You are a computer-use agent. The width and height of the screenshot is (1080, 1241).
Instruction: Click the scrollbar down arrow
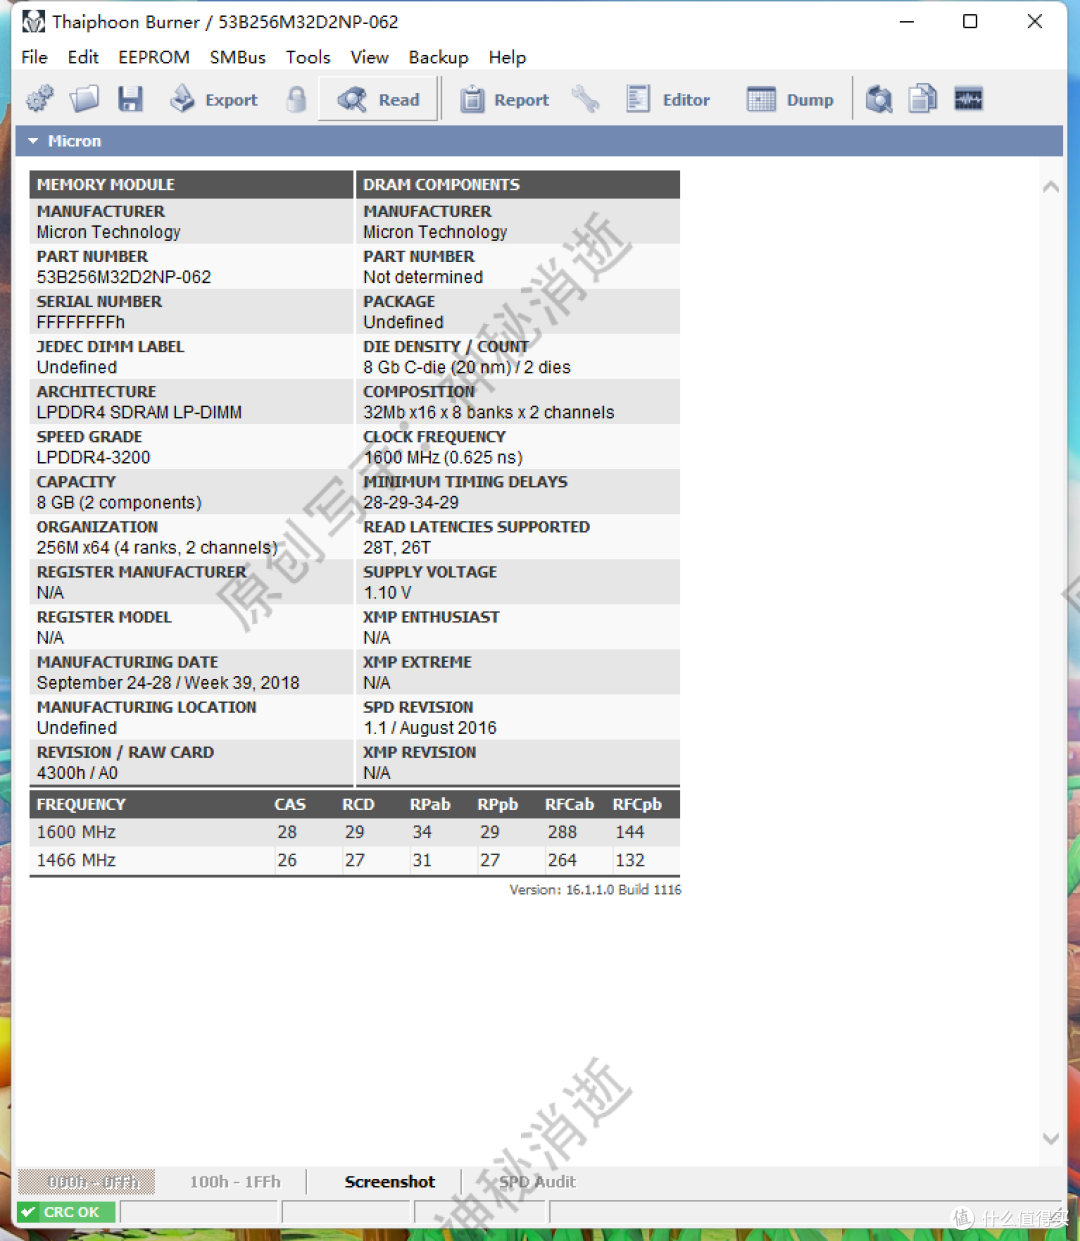click(1050, 1138)
